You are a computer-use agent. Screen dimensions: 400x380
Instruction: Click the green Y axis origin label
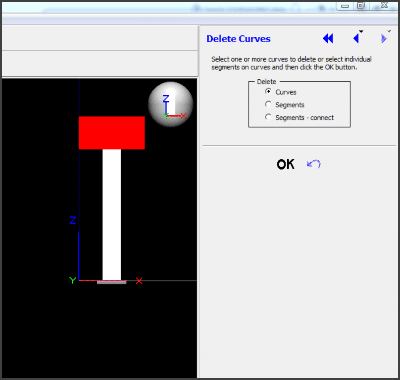(x=72, y=280)
